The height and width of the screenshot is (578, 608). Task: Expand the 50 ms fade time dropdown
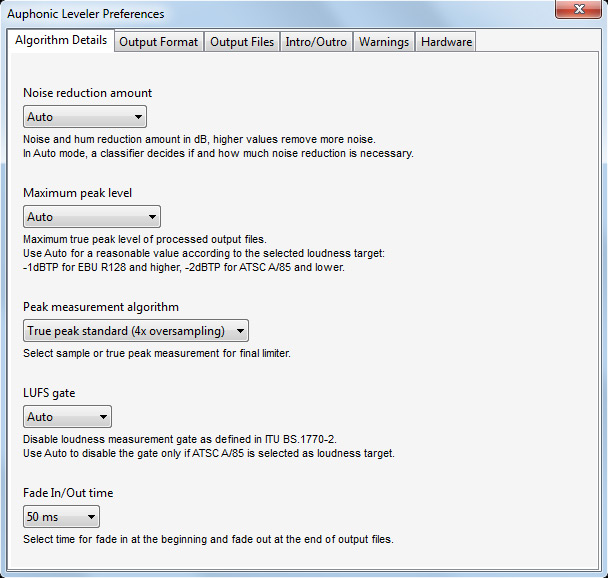[x=61, y=517]
